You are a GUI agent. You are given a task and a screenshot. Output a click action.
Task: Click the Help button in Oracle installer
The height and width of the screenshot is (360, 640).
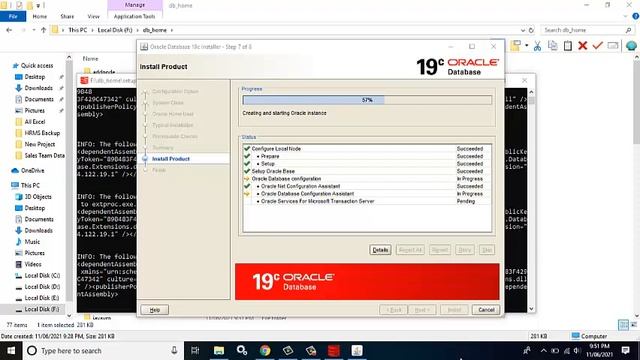click(x=154, y=310)
